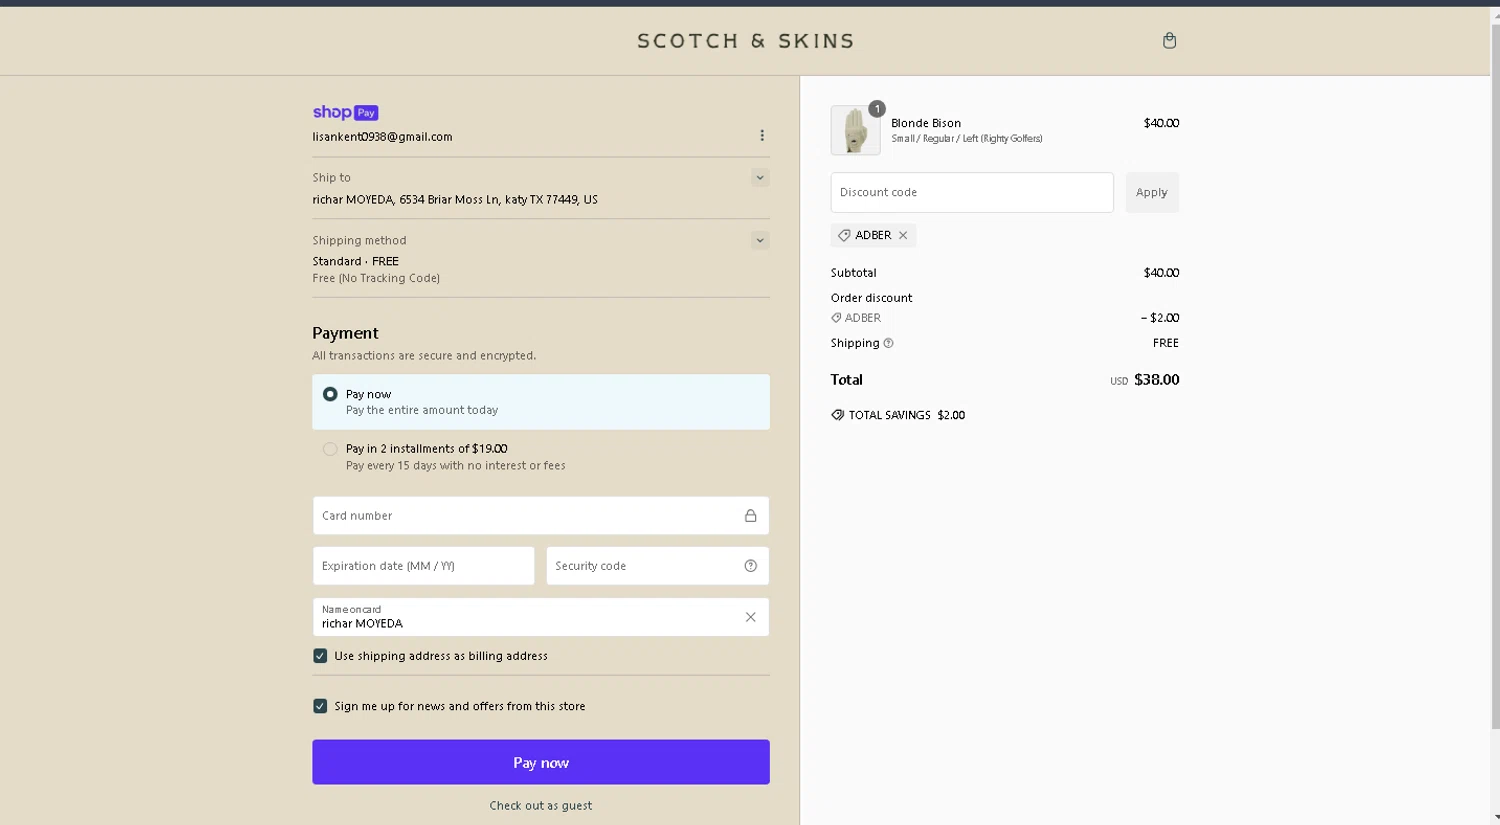The height and width of the screenshot is (825, 1500).
Task: Click the Shop Pay logo
Action: pos(345,112)
